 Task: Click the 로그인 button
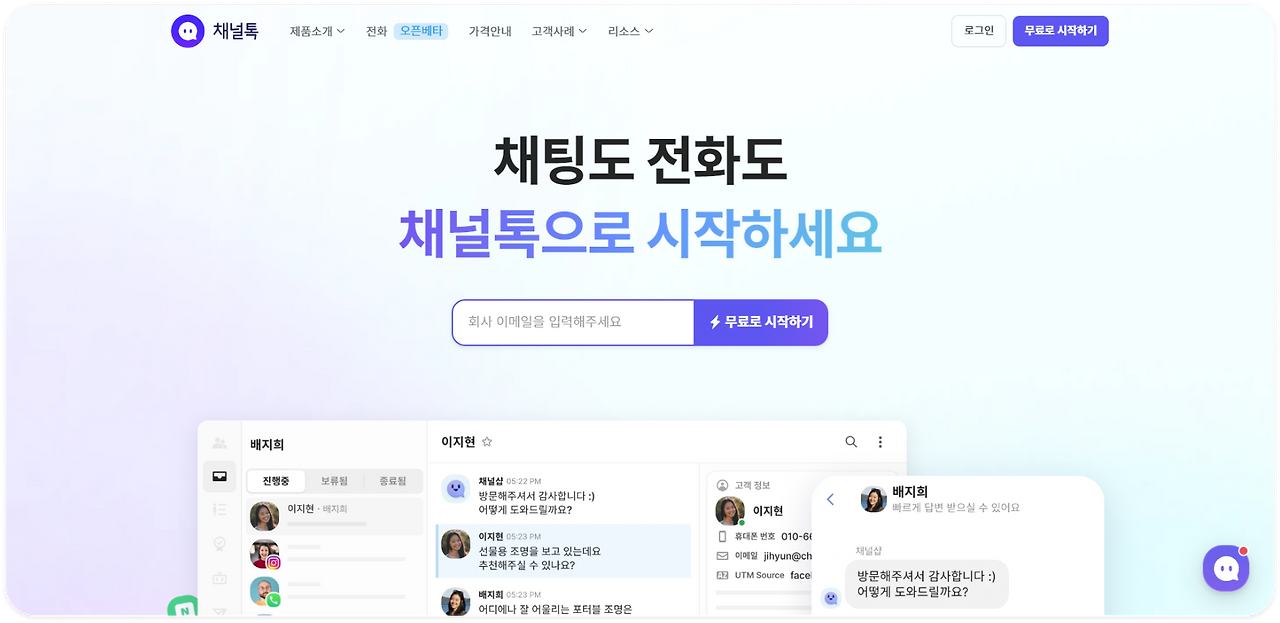(x=978, y=31)
